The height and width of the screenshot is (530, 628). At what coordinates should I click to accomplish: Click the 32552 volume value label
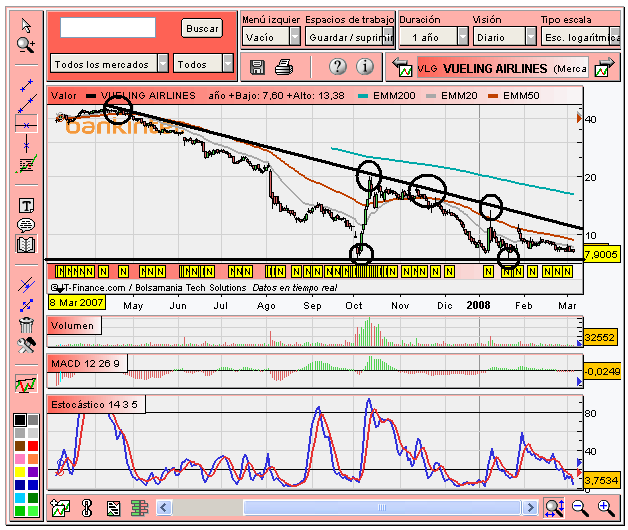point(599,337)
